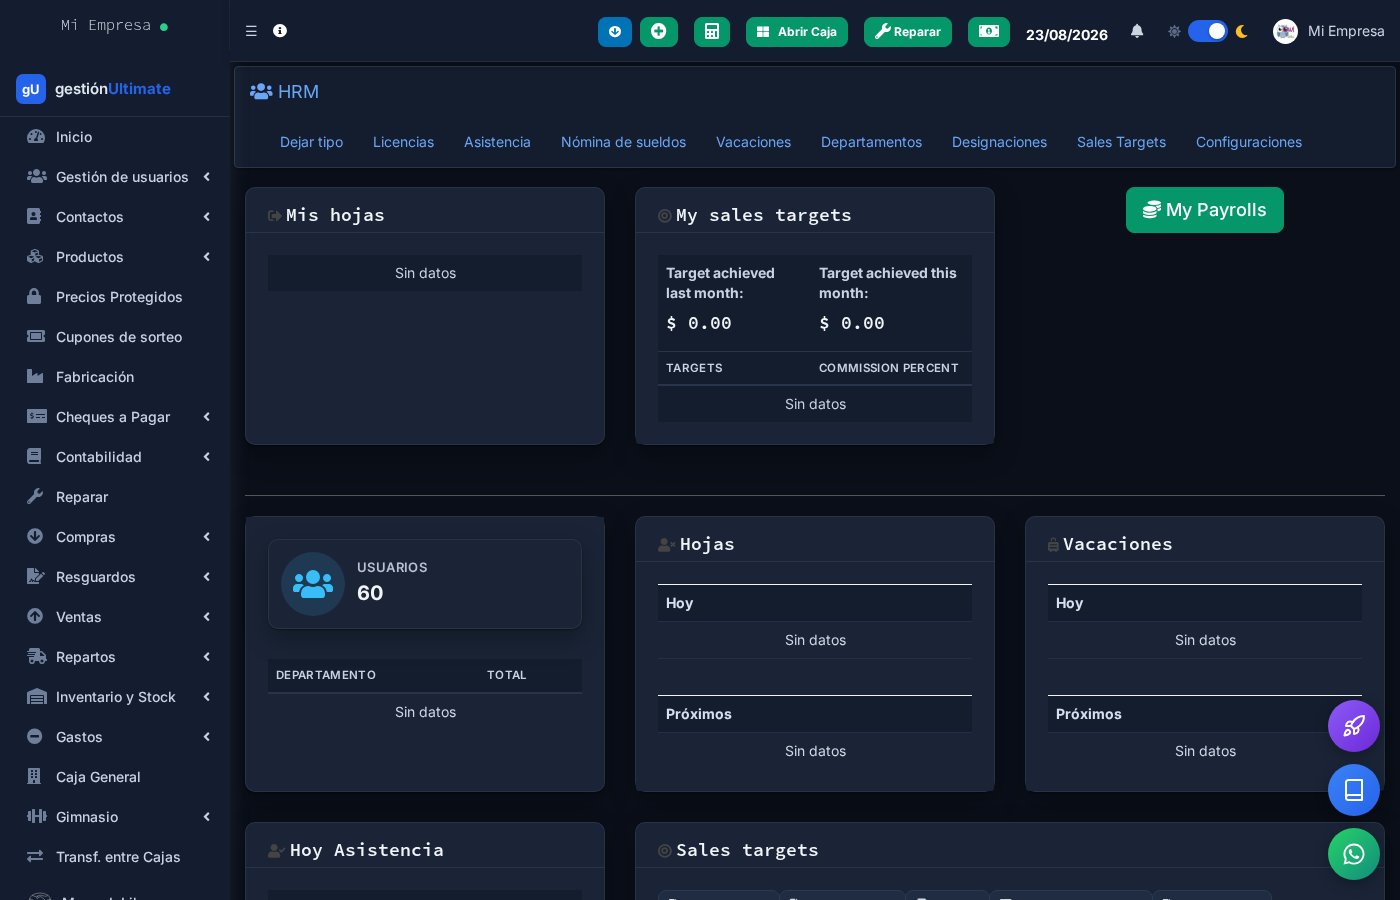Open the Vacaciones tab in HRM
The width and height of the screenshot is (1400, 900).
[x=753, y=142]
